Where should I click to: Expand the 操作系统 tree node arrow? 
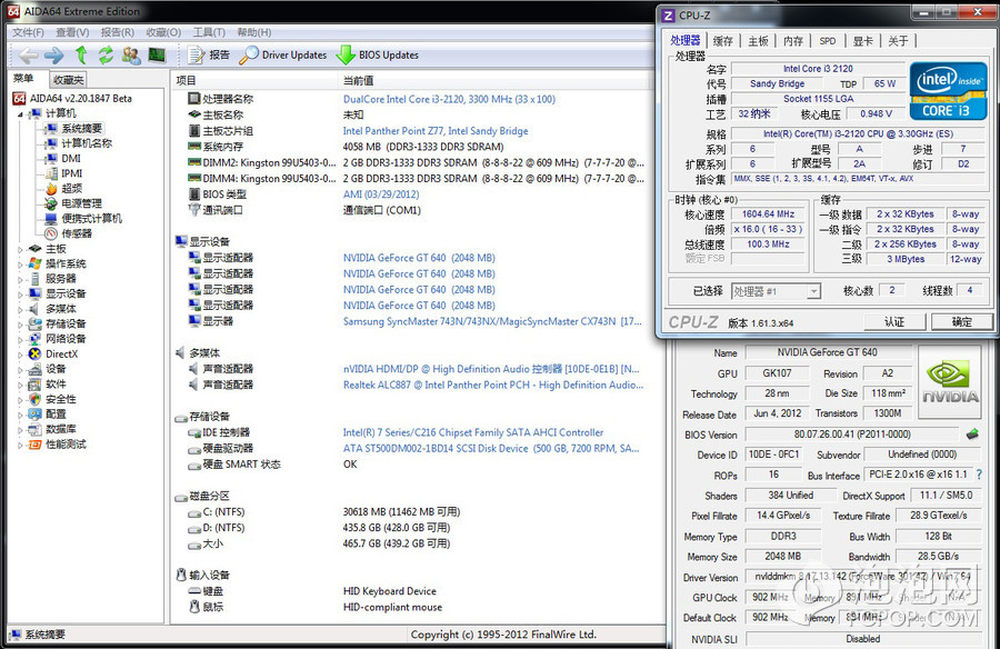pos(20,264)
